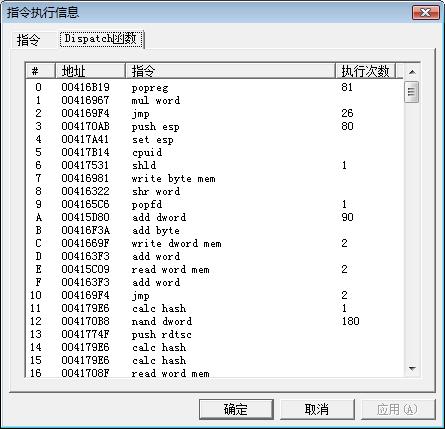Select row 0 with address 00416B19
445x429 pixels.
pyautogui.click(x=214, y=87)
